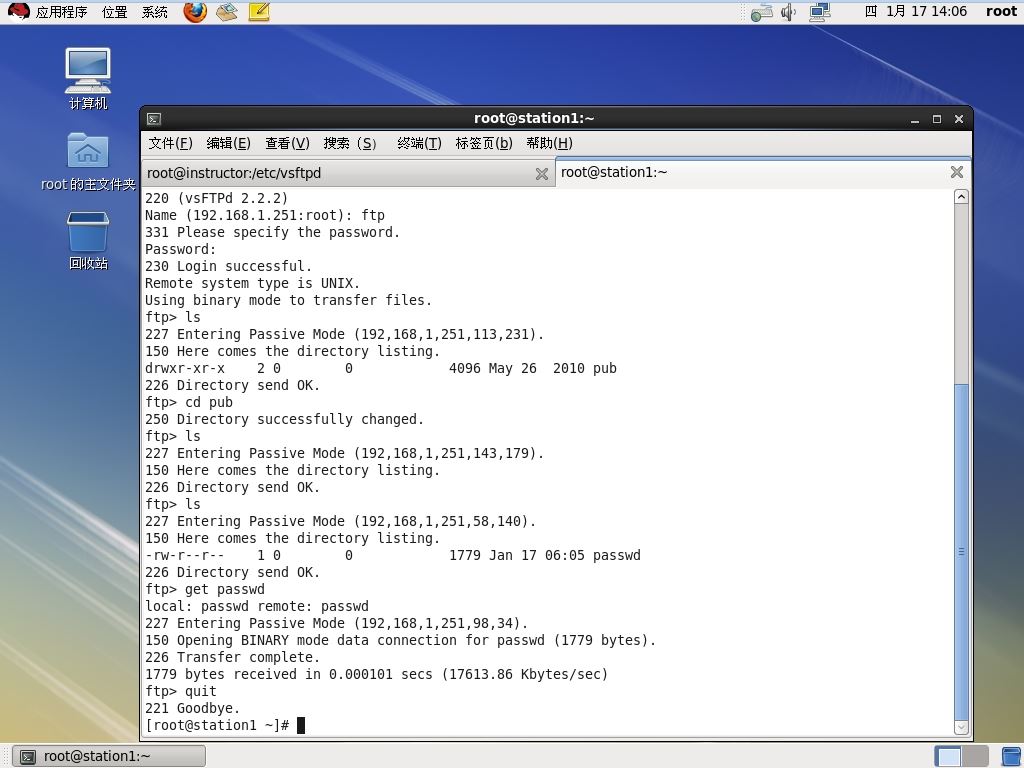Click the terminal scrollbar down arrow
The width and height of the screenshot is (1024, 768).
click(x=961, y=727)
